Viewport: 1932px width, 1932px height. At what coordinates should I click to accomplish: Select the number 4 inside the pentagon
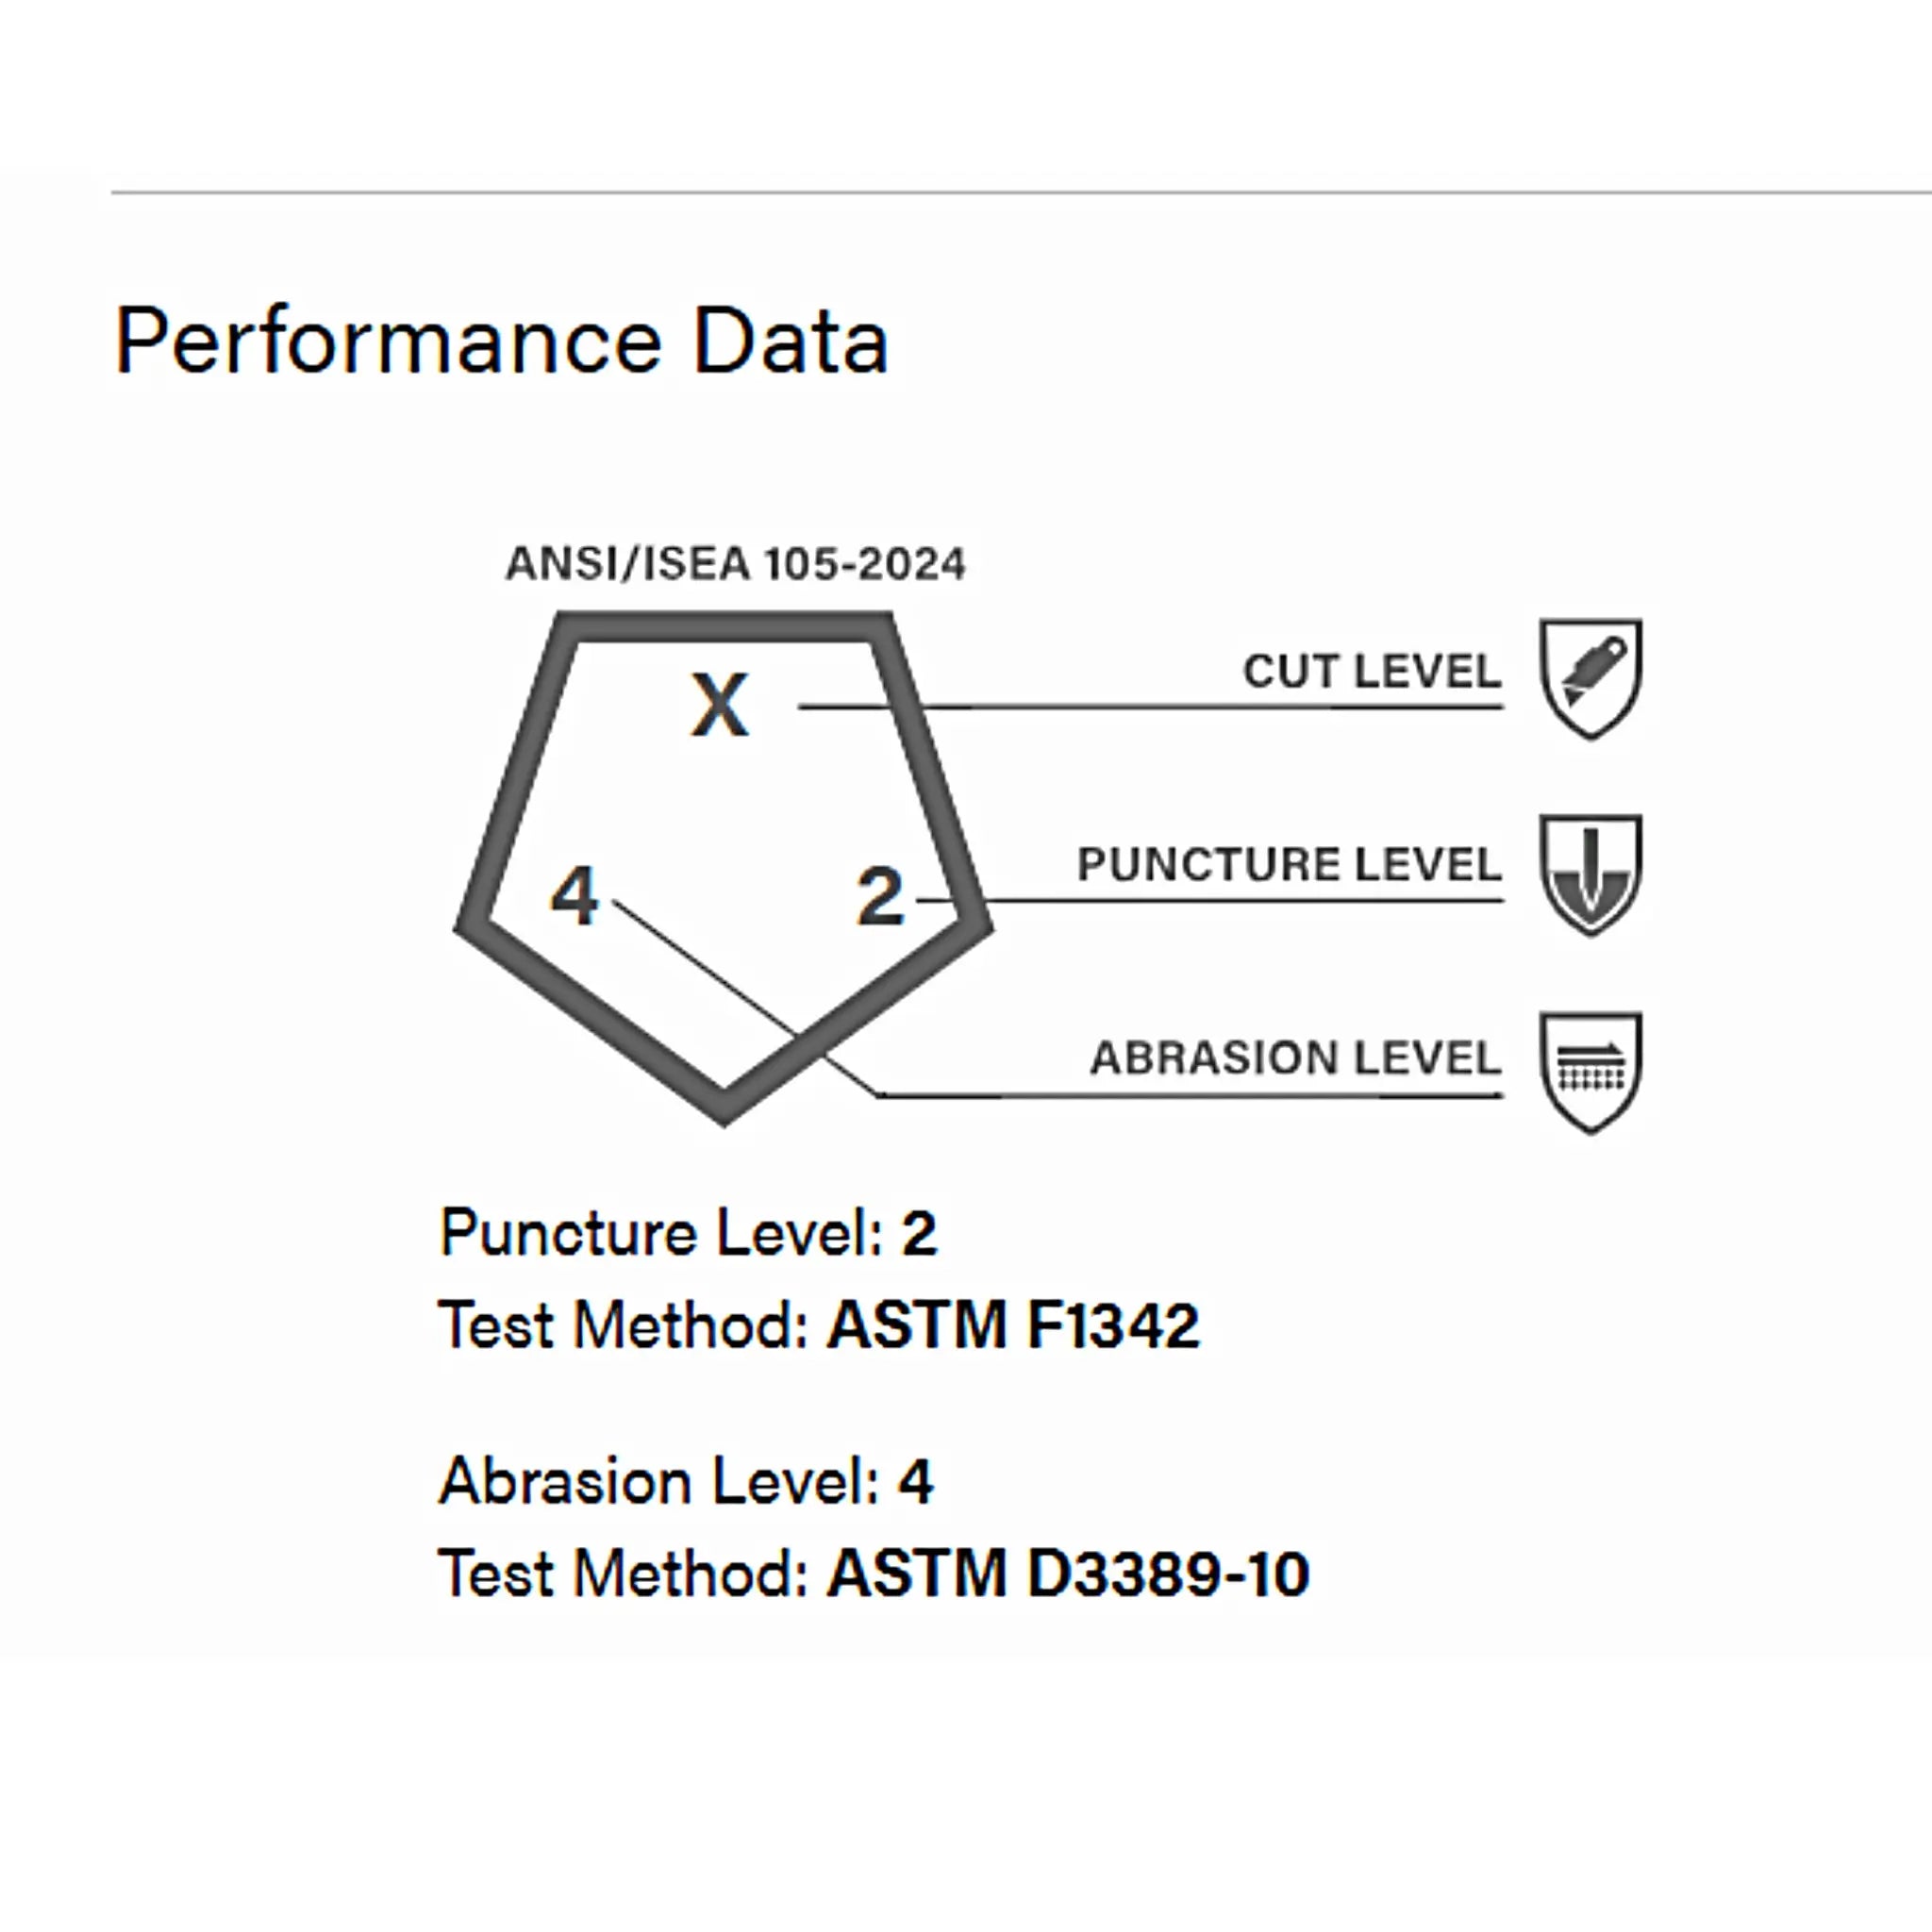tap(575, 895)
